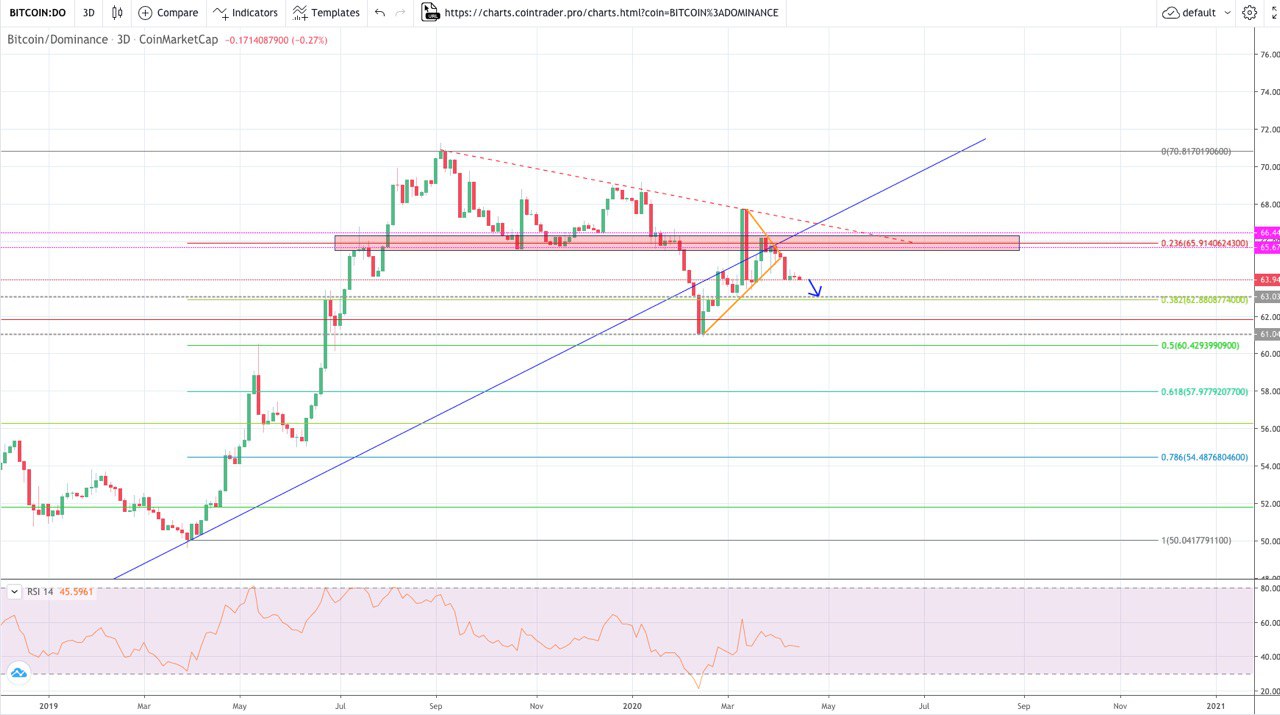Click the 0.236 Fibonacci level label

coord(1204,243)
